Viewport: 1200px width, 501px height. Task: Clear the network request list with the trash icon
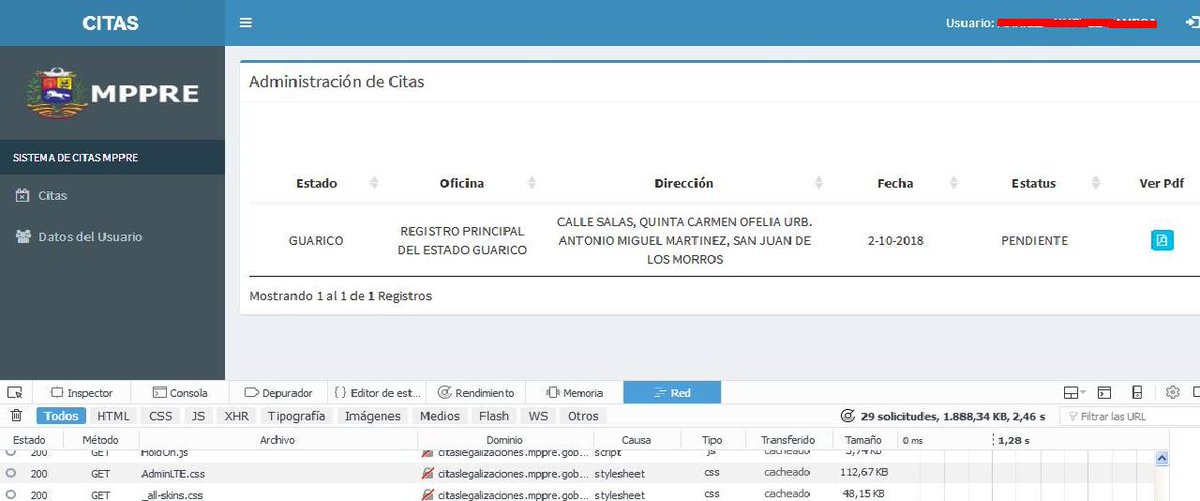(16, 416)
